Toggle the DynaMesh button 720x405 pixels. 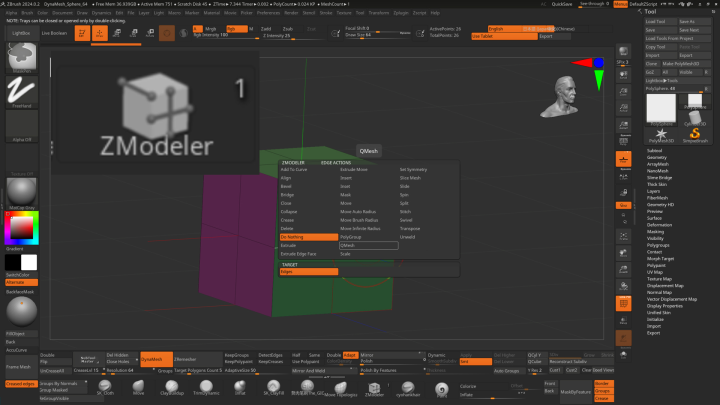click(x=152, y=357)
